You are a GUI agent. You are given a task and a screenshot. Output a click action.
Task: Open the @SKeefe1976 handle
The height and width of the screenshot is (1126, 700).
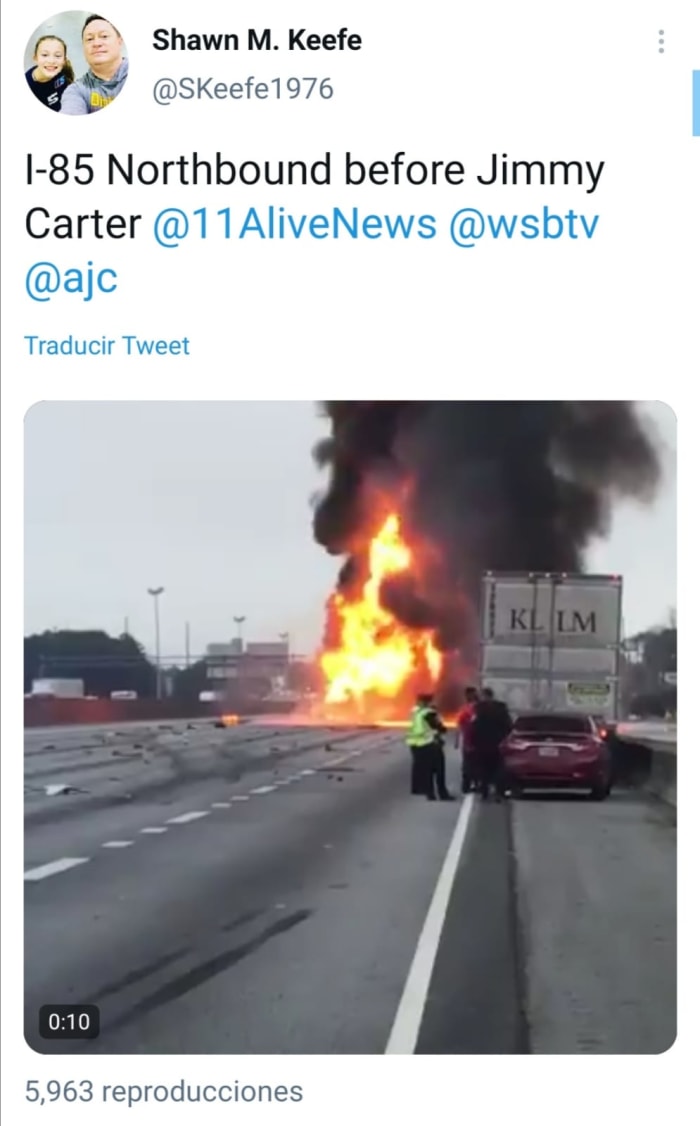click(x=243, y=89)
